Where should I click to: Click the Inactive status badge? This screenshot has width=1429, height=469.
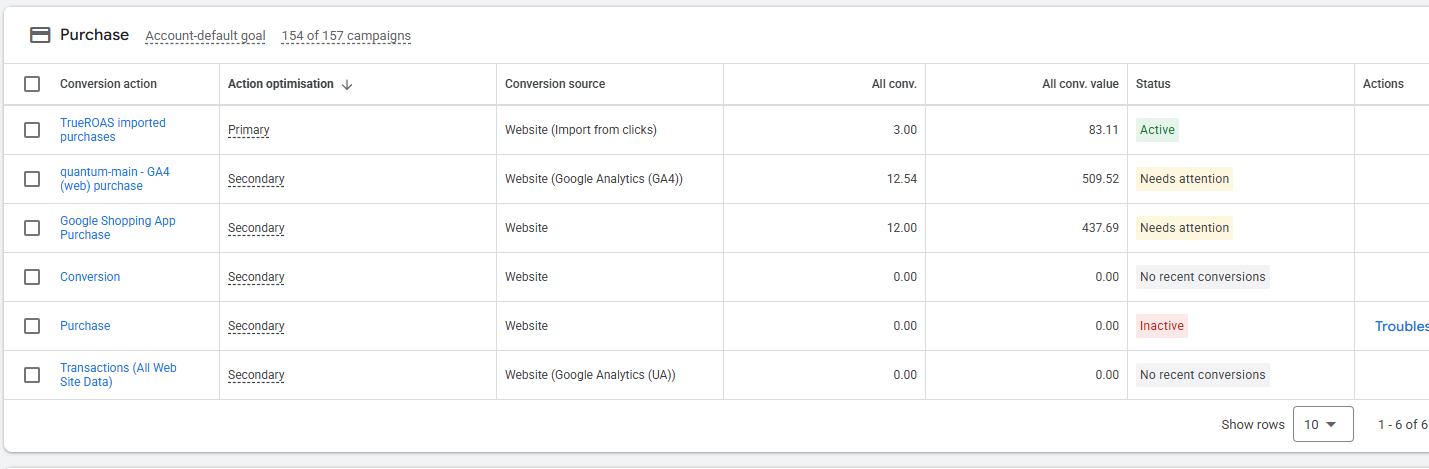(x=1161, y=326)
